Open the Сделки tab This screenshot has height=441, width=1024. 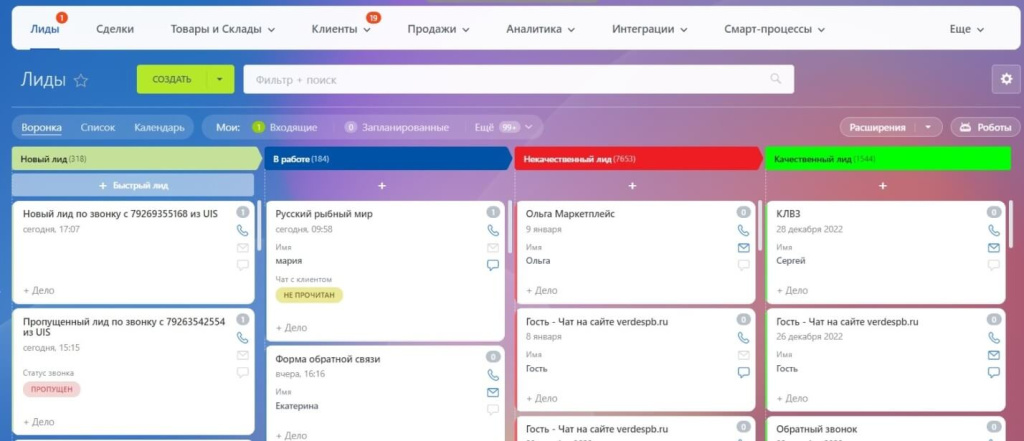pyautogui.click(x=115, y=30)
